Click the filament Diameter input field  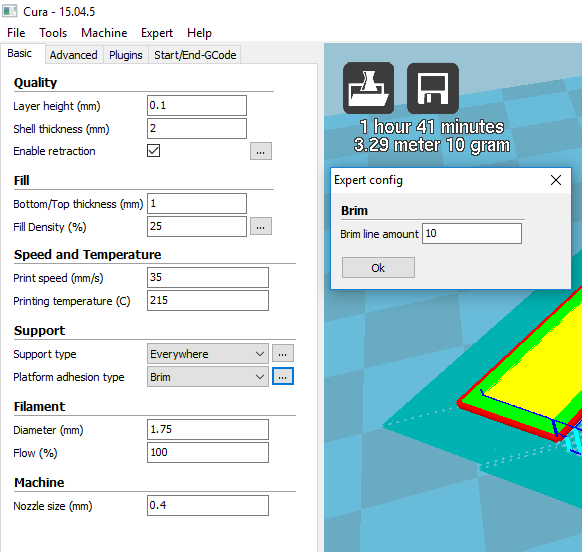(207, 429)
